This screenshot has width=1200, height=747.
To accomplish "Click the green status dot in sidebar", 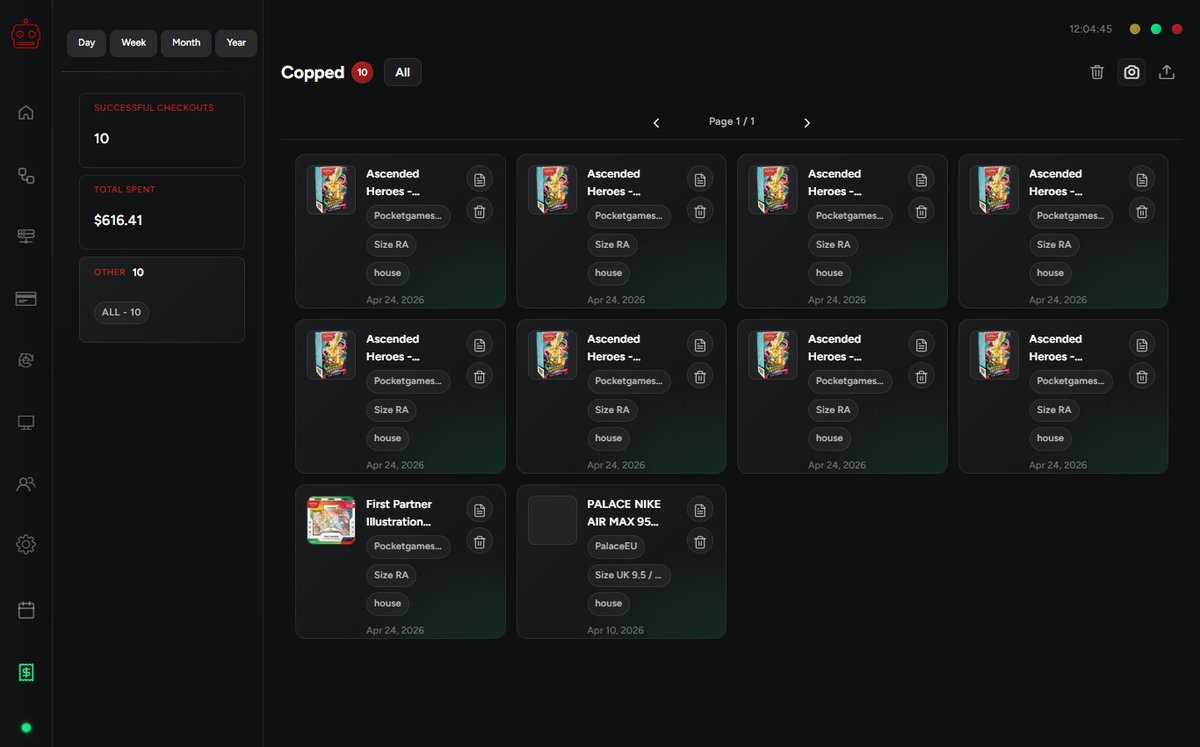I will (26, 728).
